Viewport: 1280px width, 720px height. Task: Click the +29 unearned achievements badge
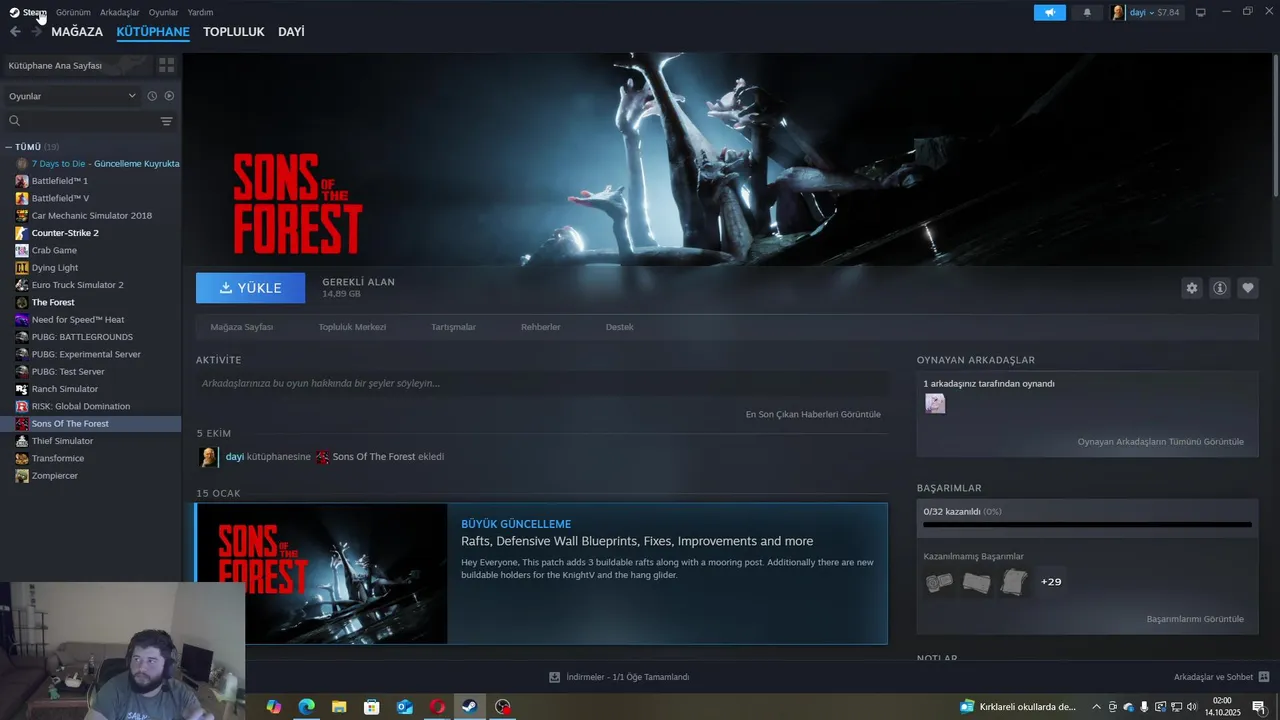click(1051, 582)
